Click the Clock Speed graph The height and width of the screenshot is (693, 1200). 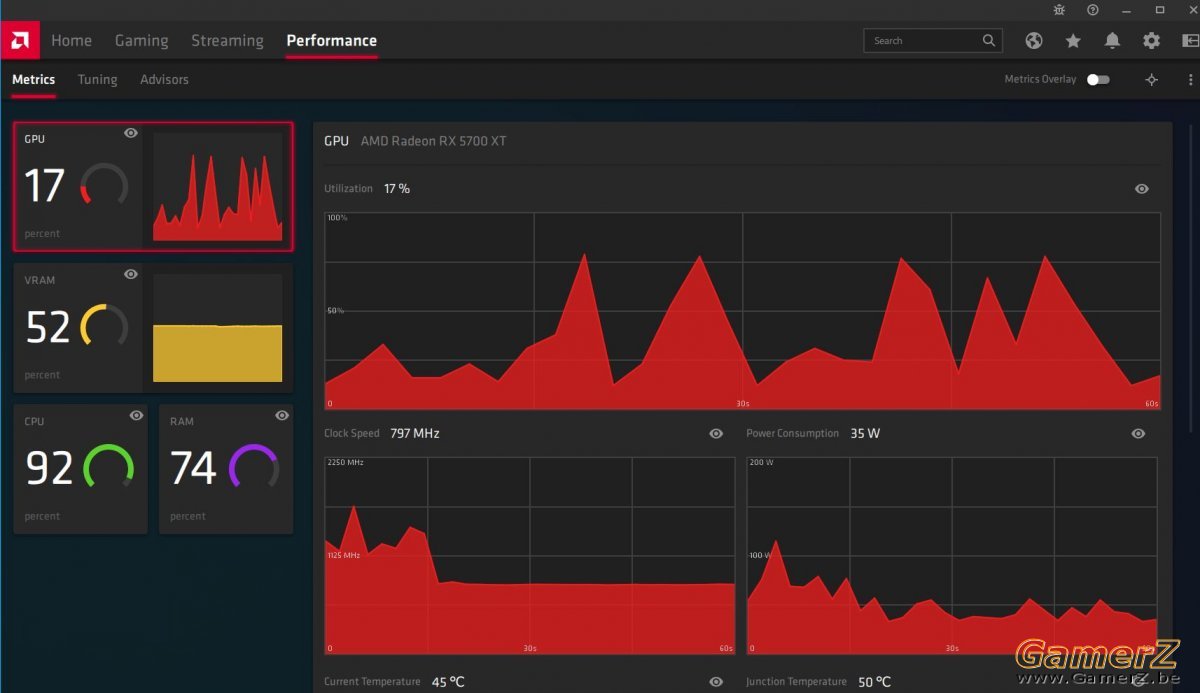click(529, 555)
